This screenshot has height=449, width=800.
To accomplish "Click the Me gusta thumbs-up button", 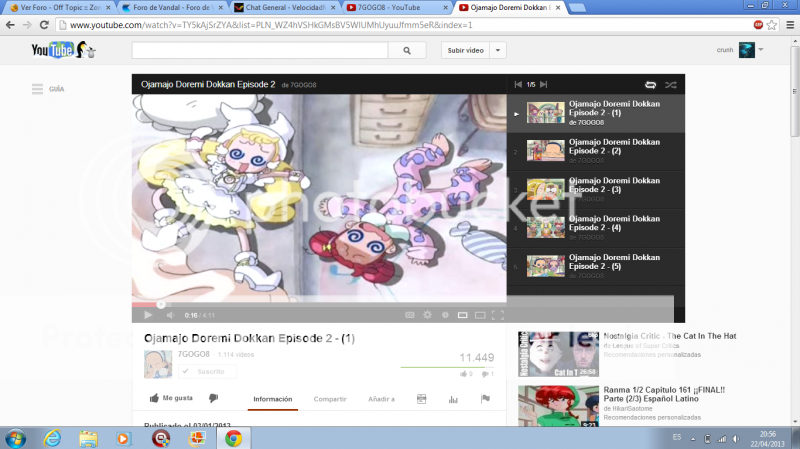I will point(171,398).
